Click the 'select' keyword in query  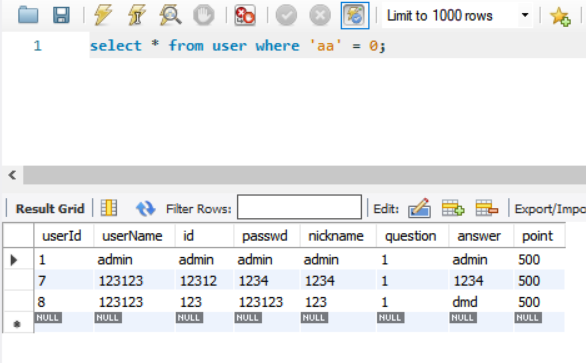pyautogui.click(x=116, y=46)
